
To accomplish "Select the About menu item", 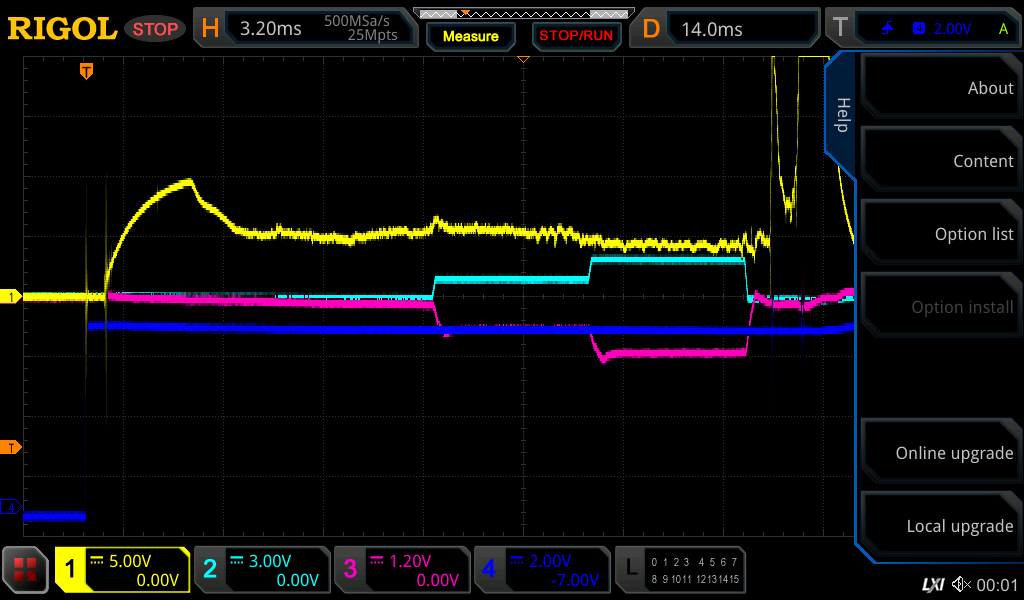I will pyautogui.click(x=941, y=88).
